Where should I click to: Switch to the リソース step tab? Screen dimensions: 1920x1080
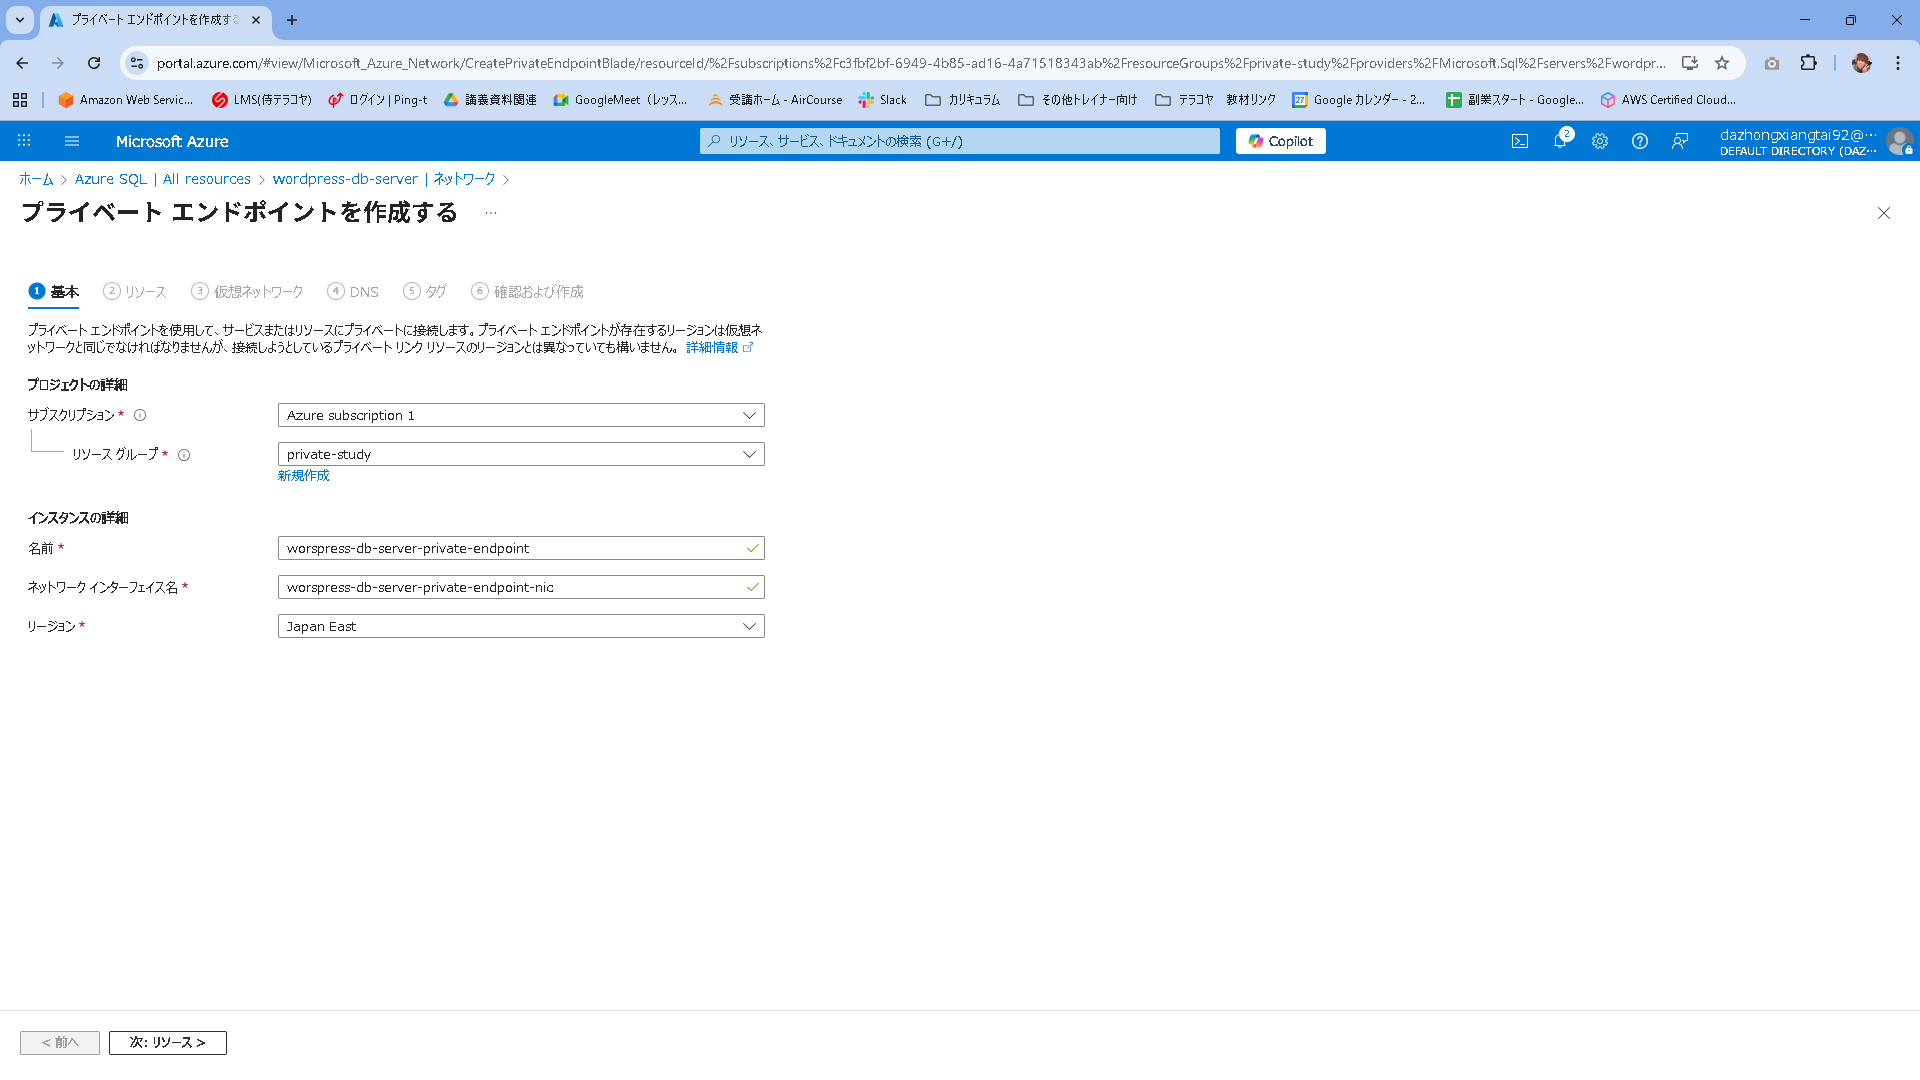[135, 292]
